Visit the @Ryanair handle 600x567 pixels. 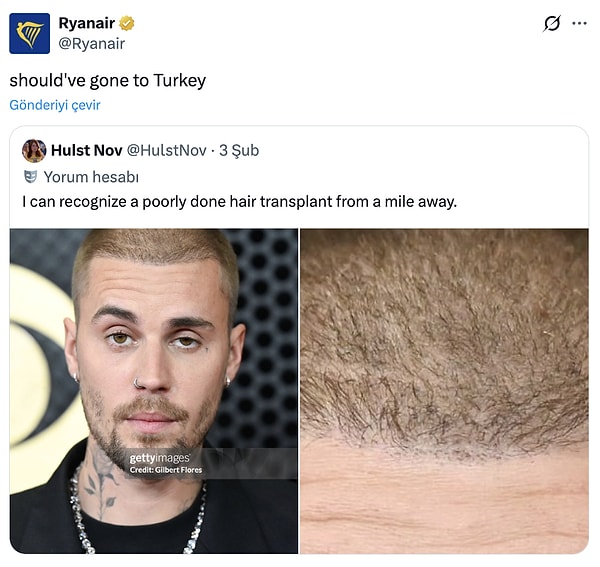(91, 44)
